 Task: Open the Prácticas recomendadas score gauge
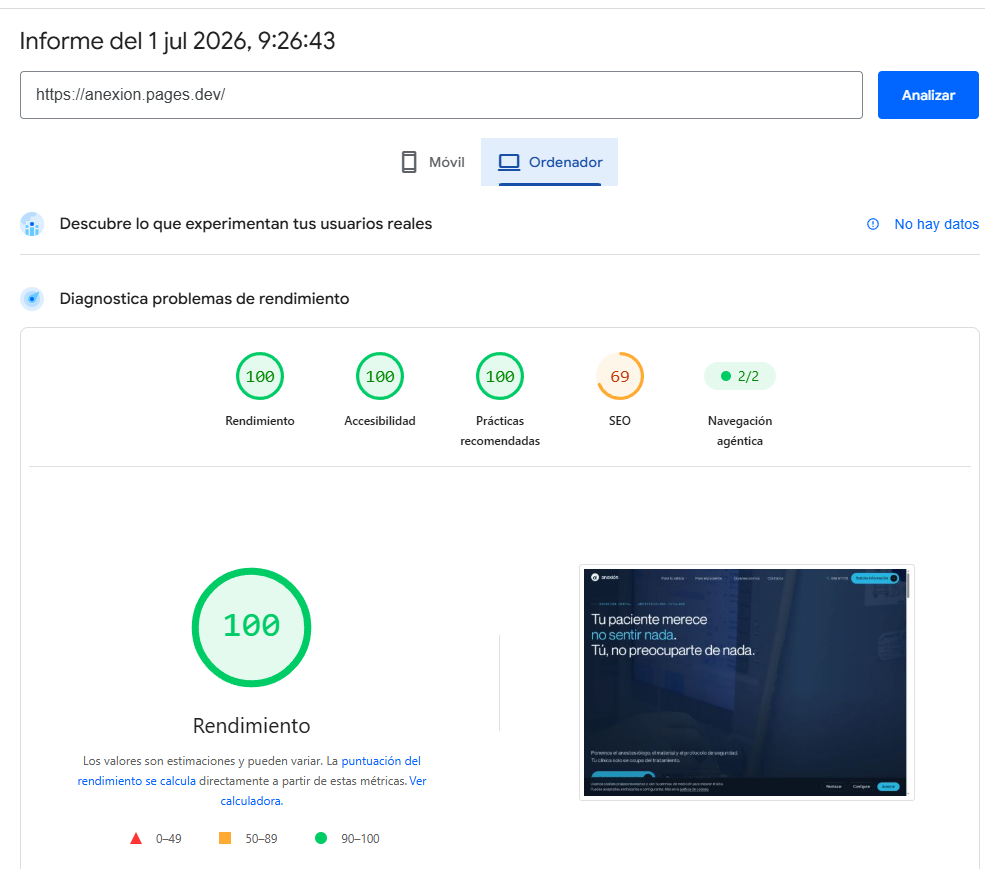tap(500, 376)
